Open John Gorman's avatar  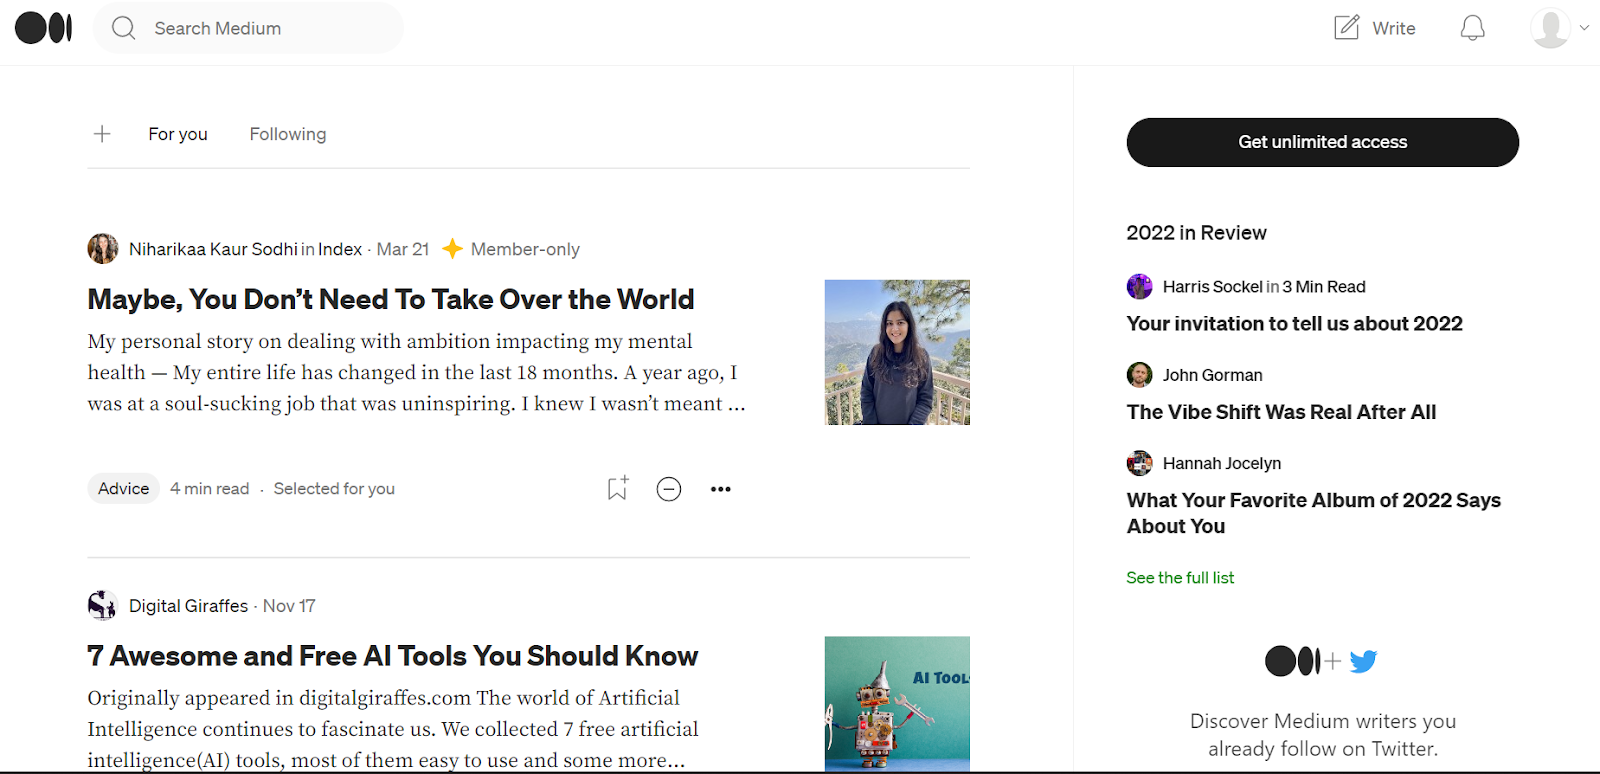point(1140,375)
